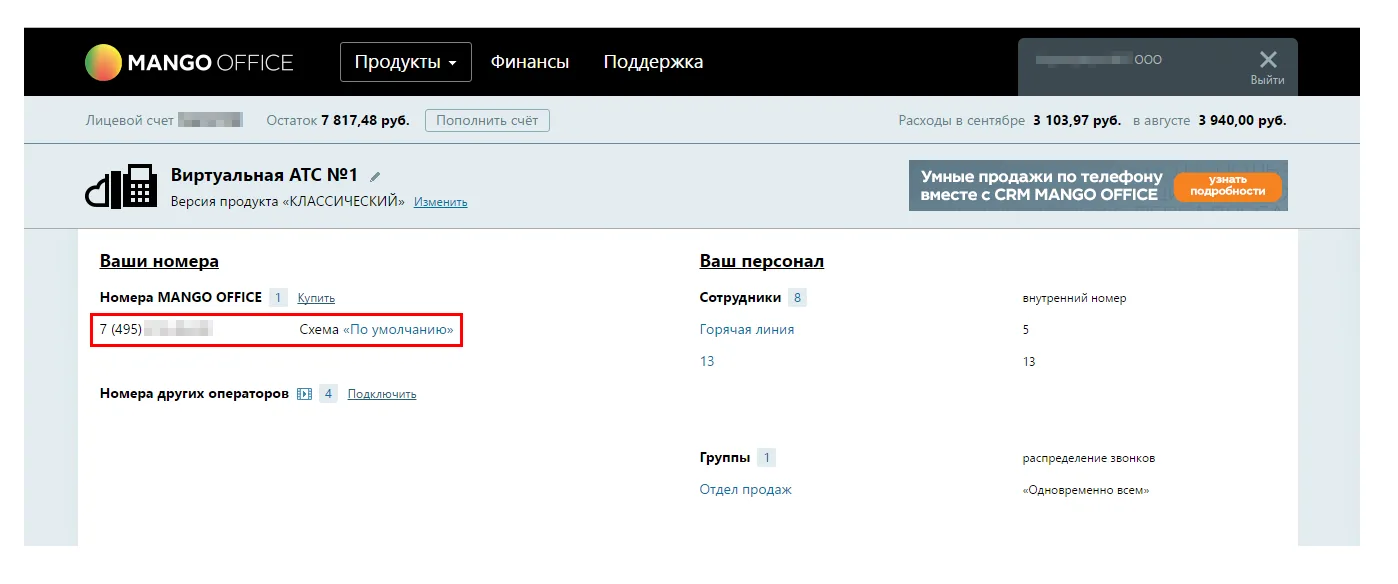This screenshot has height=584, width=1398.
Task: Open the Отдел продаж group link
Action: coord(746,489)
